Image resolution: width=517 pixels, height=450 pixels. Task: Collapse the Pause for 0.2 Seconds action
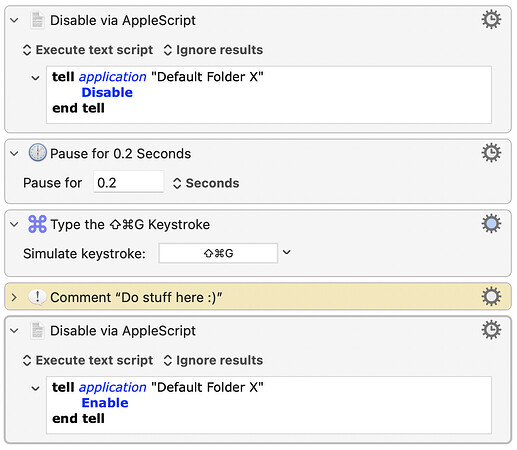[14, 154]
